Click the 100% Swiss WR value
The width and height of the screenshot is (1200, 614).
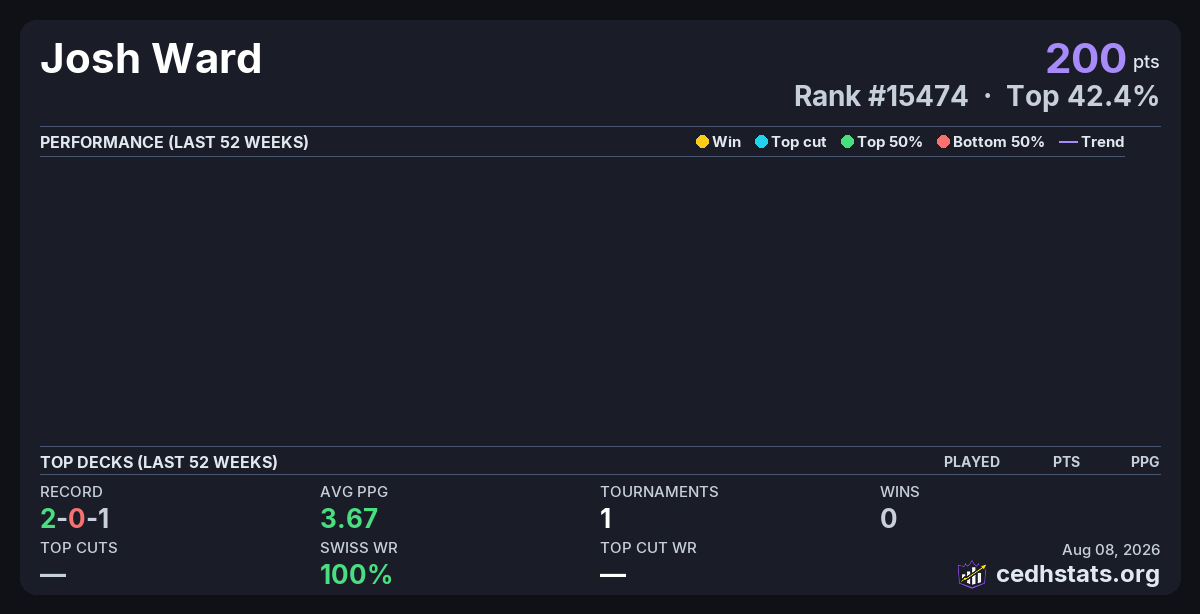pos(356,574)
